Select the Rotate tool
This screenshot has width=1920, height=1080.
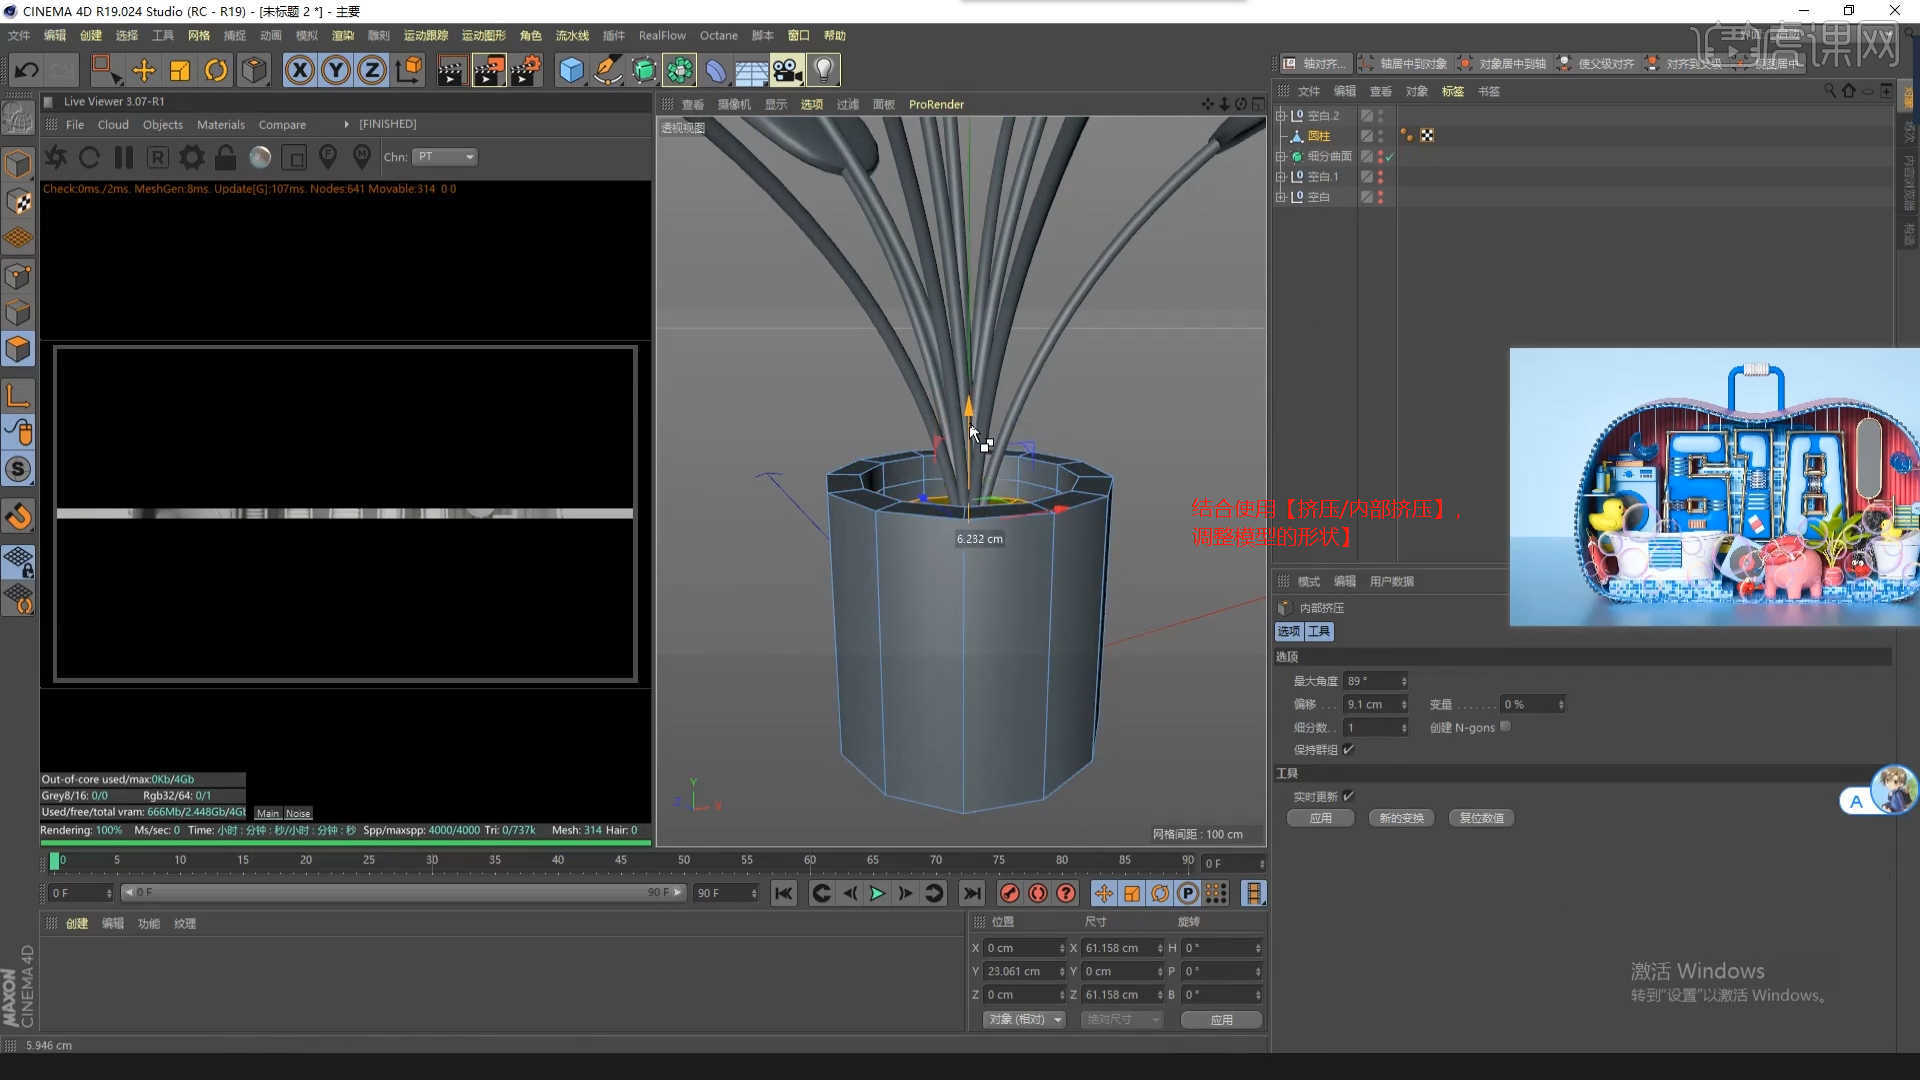point(216,70)
